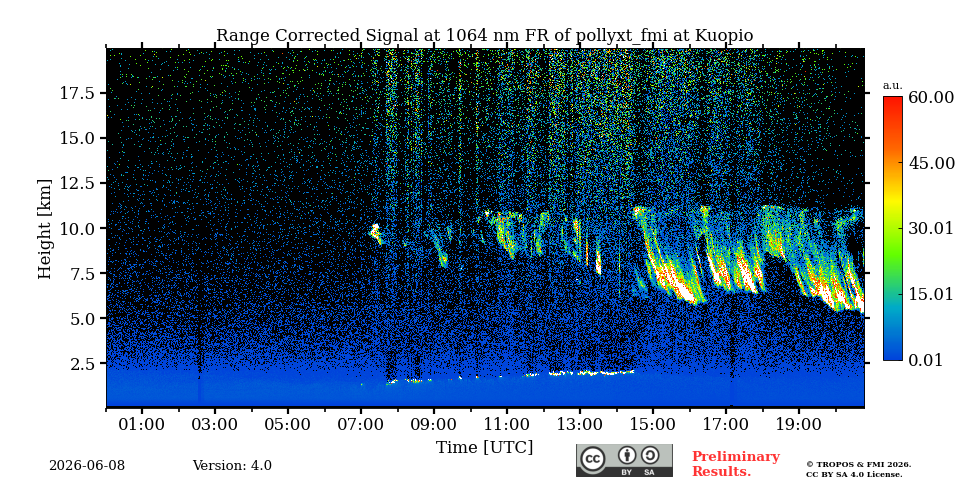Click the '7.5' height tick label
960x480 pixels.
[82, 274]
